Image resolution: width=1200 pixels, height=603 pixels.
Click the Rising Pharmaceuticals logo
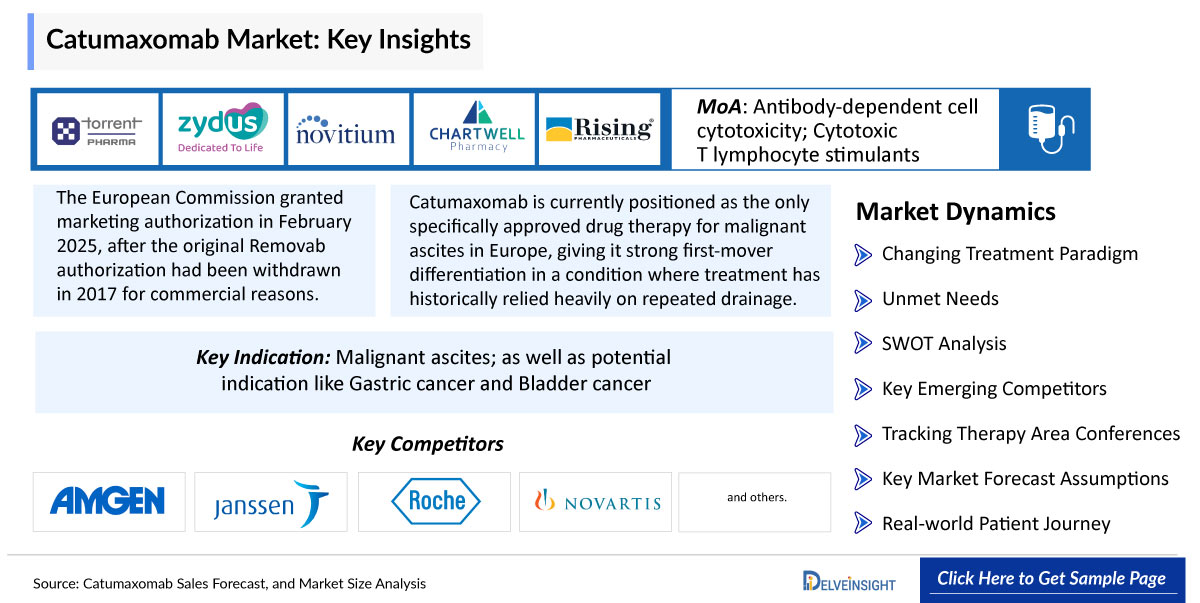coord(599,130)
